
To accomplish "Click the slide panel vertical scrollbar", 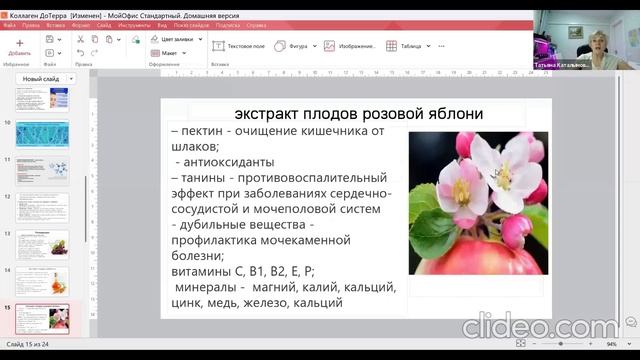I will (x=85, y=209).
